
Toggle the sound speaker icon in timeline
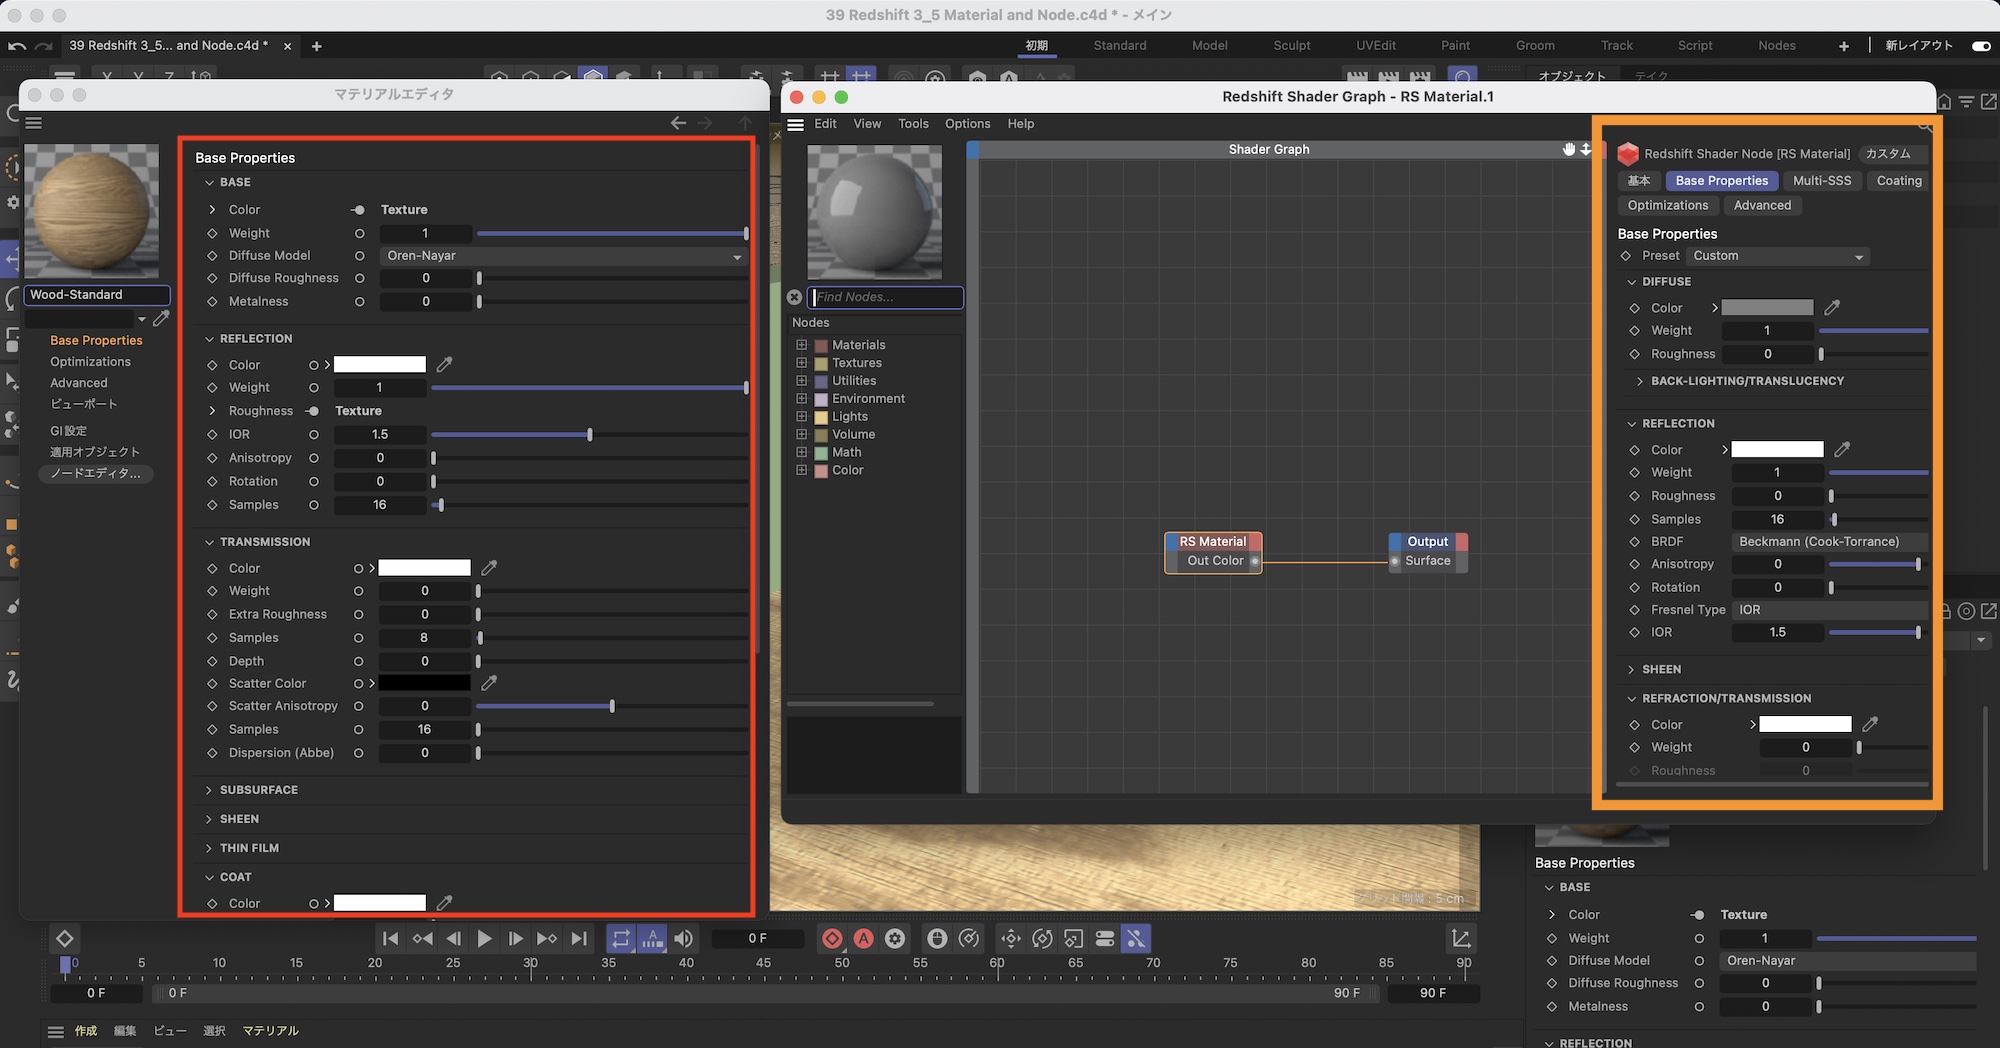[684, 938]
